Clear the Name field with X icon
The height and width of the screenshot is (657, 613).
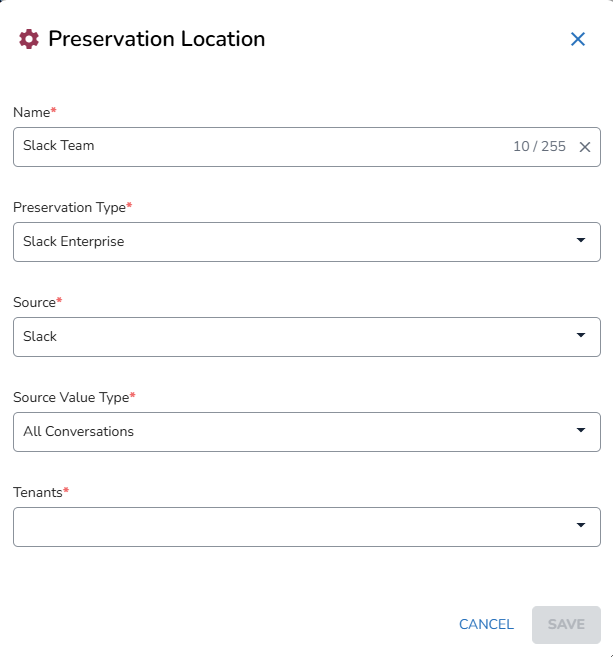[x=585, y=147]
